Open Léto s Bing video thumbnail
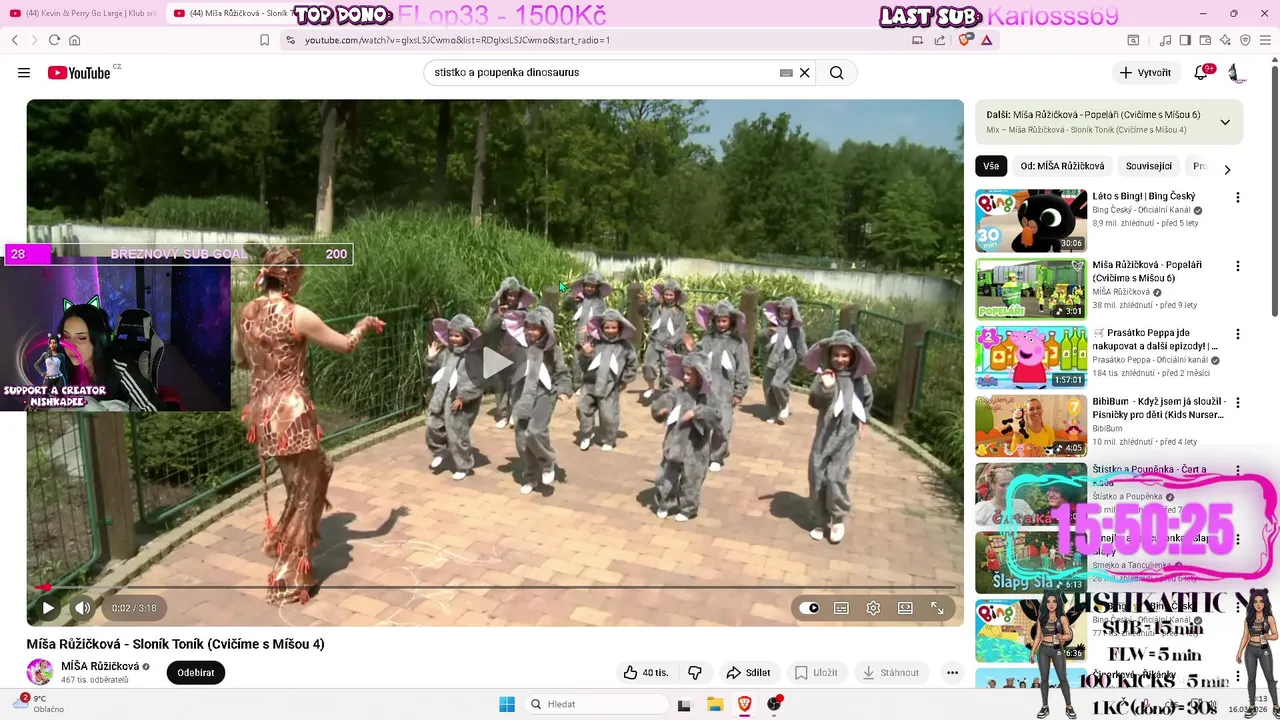Viewport: 1280px width, 720px height. tap(1031, 221)
